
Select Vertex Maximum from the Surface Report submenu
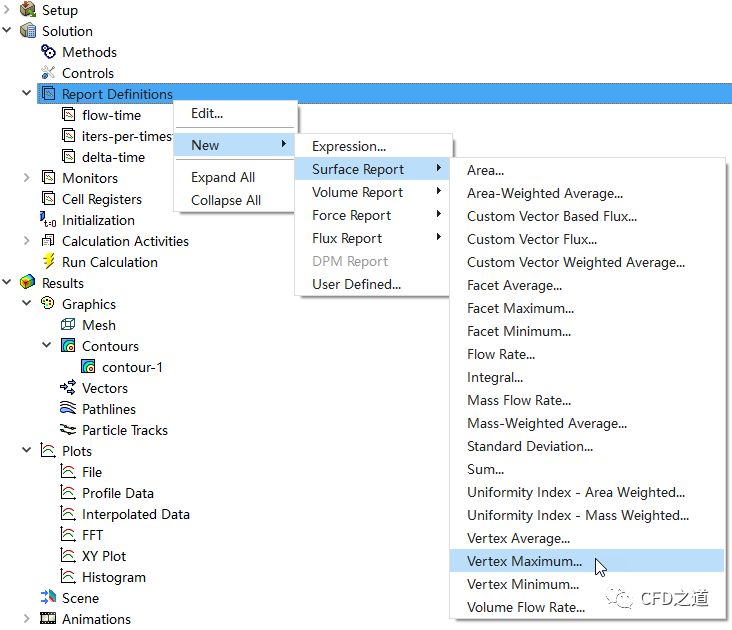(x=524, y=561)
